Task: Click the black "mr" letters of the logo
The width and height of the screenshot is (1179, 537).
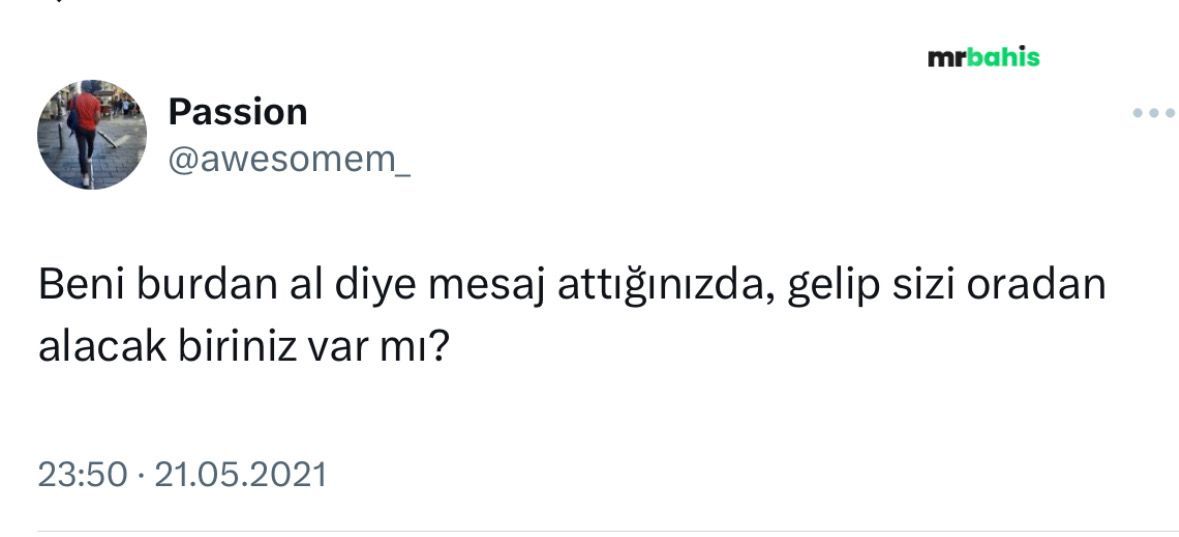Action: coord(946,59)
